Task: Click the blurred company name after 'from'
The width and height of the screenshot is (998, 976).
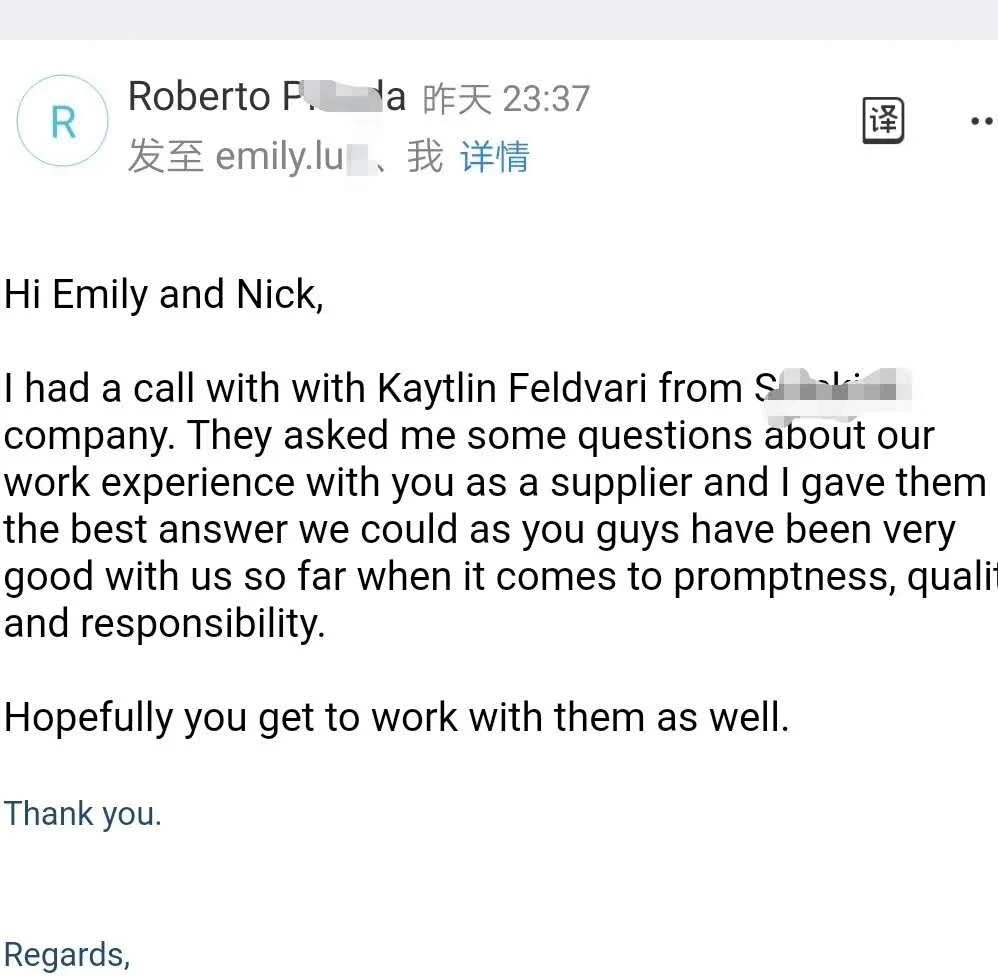Action: tap(833, 388)
